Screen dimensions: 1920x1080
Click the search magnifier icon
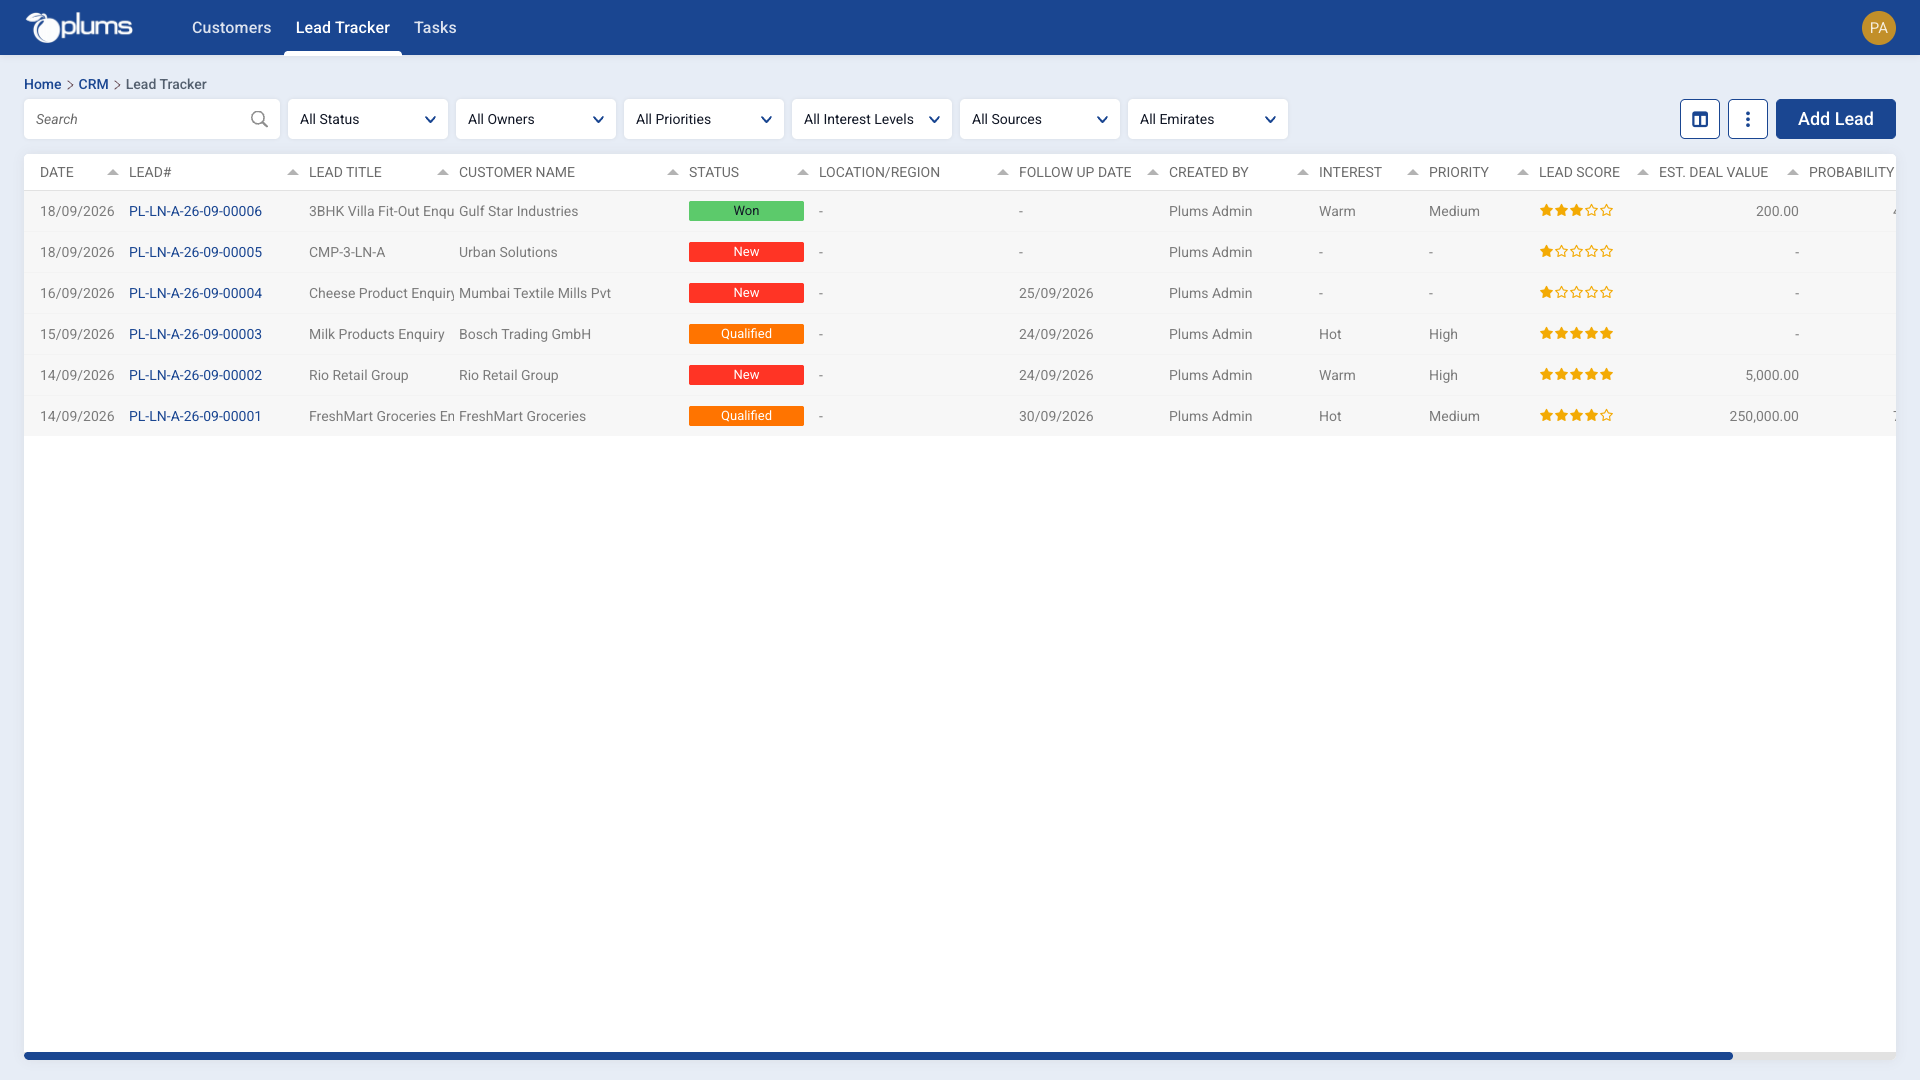pos(259,119)
